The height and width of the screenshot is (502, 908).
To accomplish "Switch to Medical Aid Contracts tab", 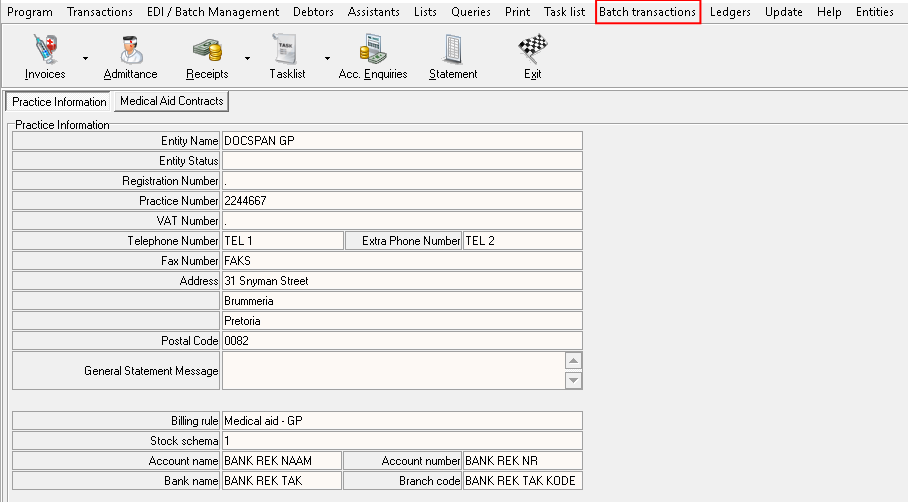I will pos(171,101).
